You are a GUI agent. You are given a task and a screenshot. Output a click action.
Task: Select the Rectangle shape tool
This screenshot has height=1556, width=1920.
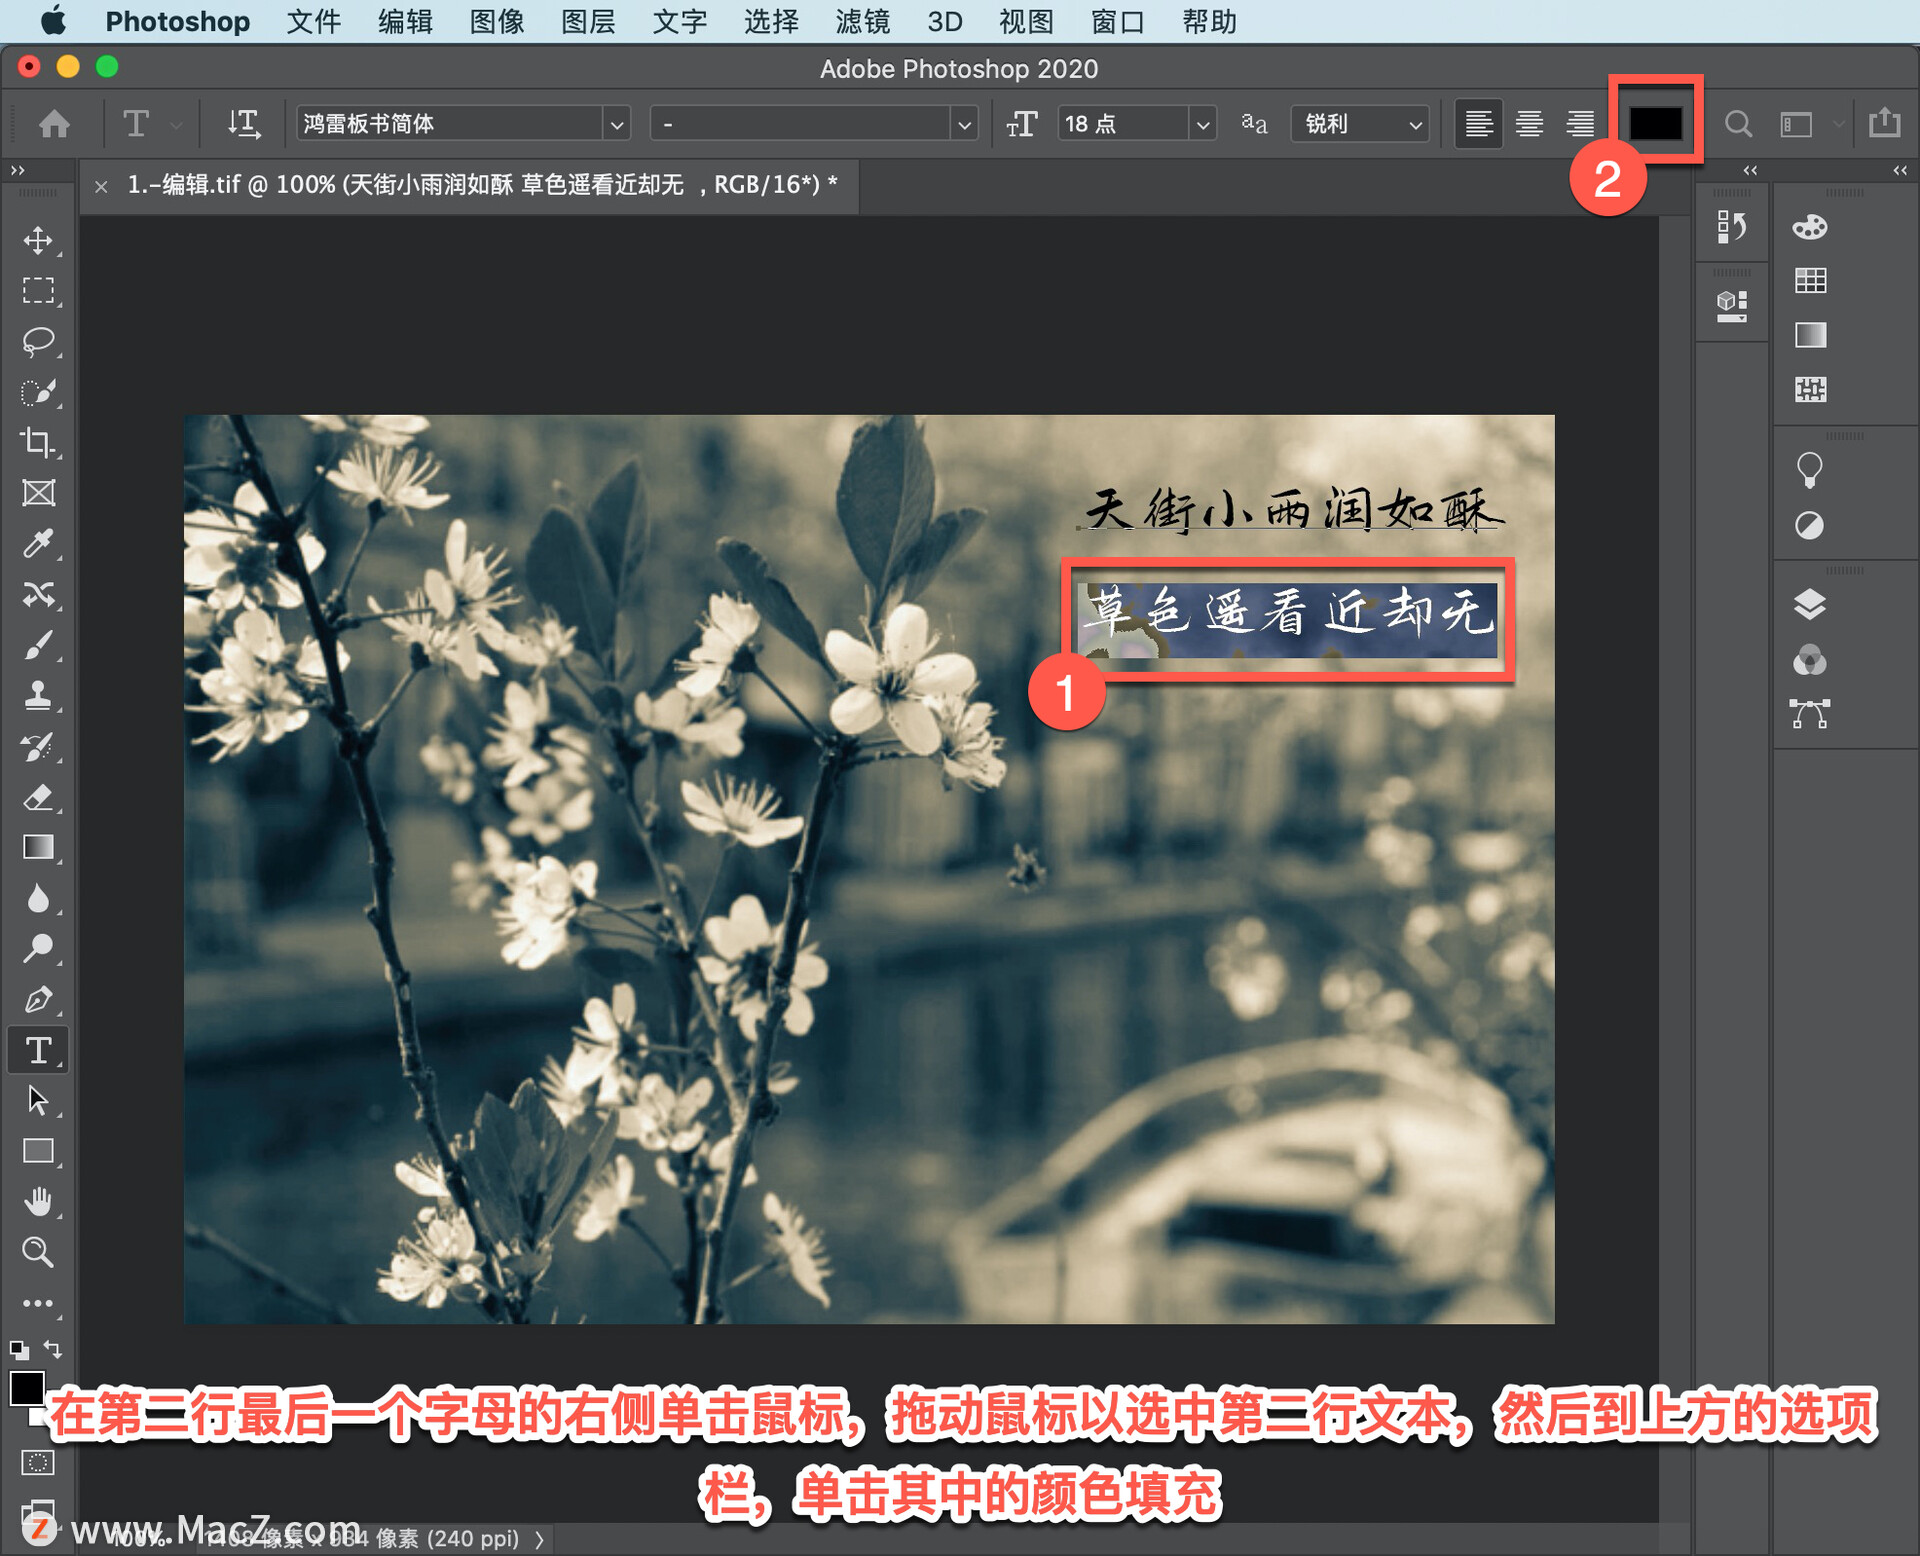pyautogui.click(x=38, y=1151)
